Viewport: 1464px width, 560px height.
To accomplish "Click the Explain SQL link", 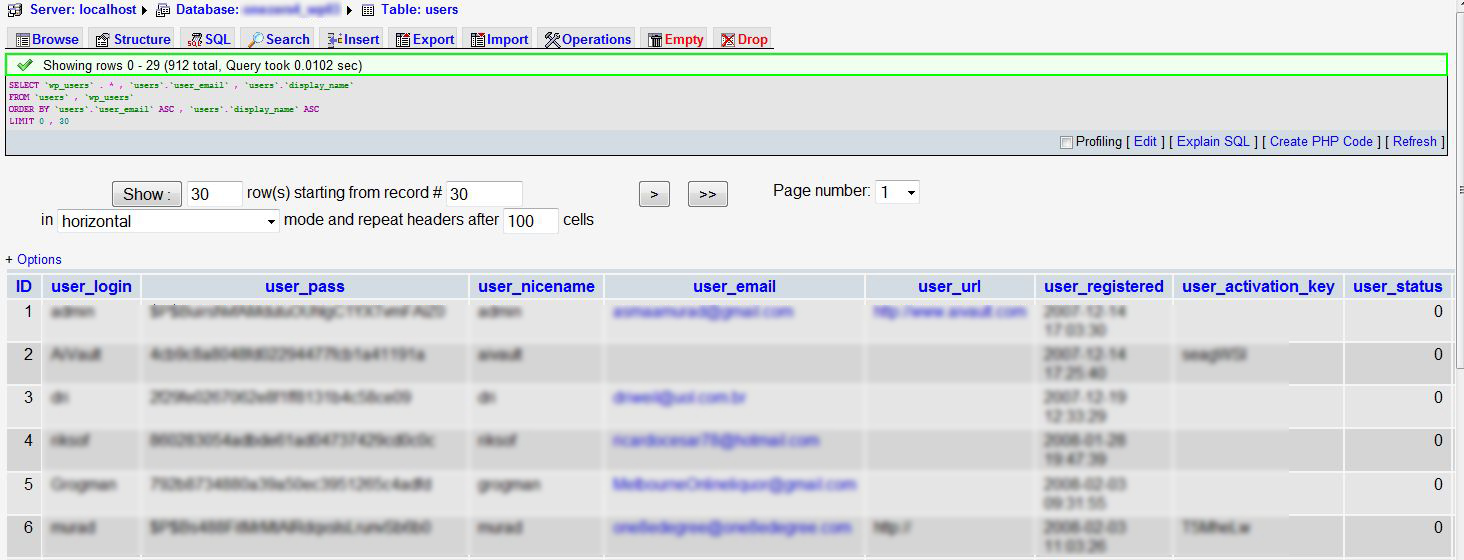I will [x=1213, y=142].
